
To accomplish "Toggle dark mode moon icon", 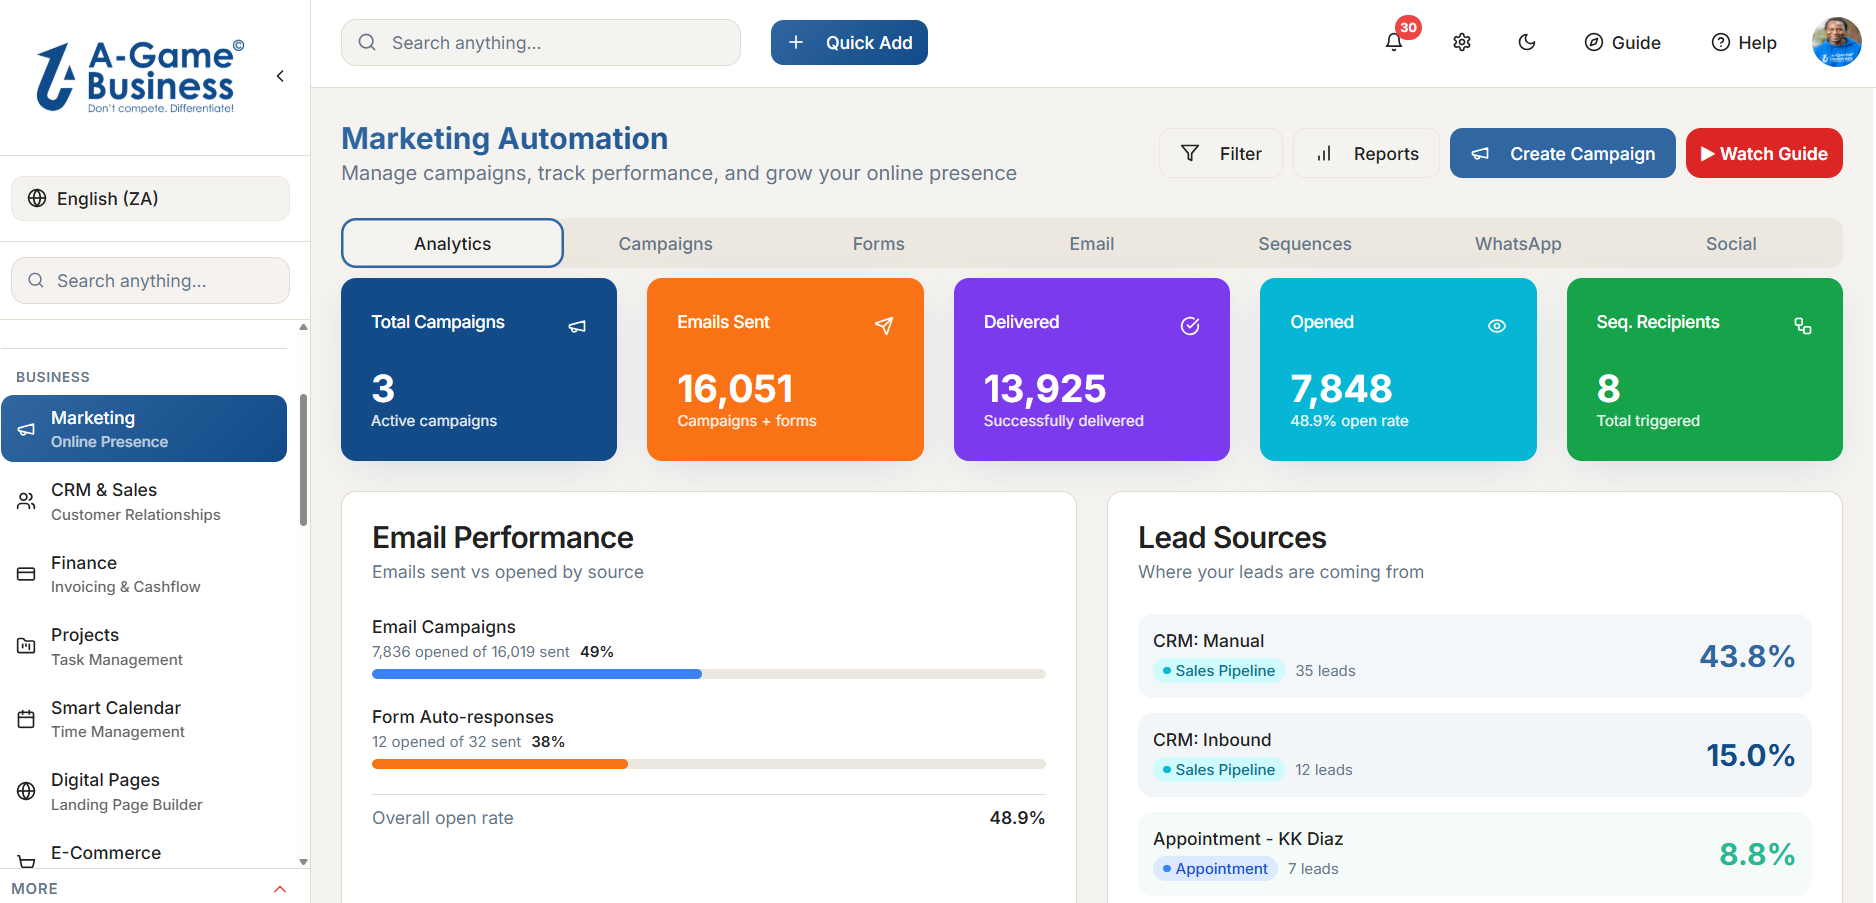I will coord(1527,42).
